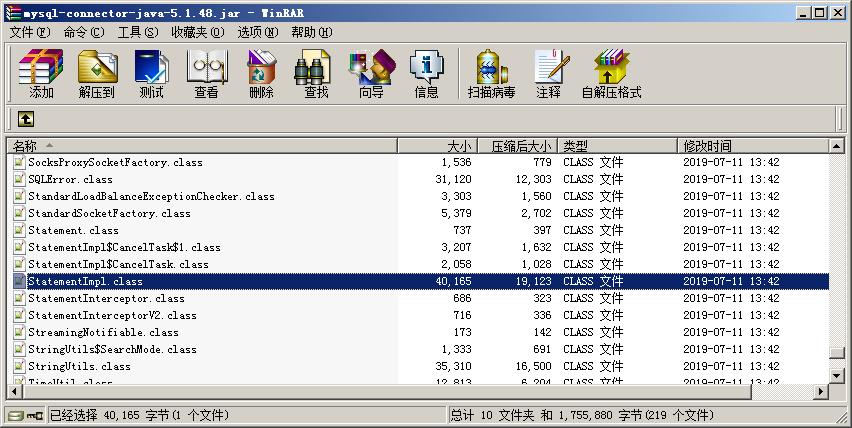Click horizontal scrollbar left arrow
The width and height of the screenshot is (852, 428).
15,391
